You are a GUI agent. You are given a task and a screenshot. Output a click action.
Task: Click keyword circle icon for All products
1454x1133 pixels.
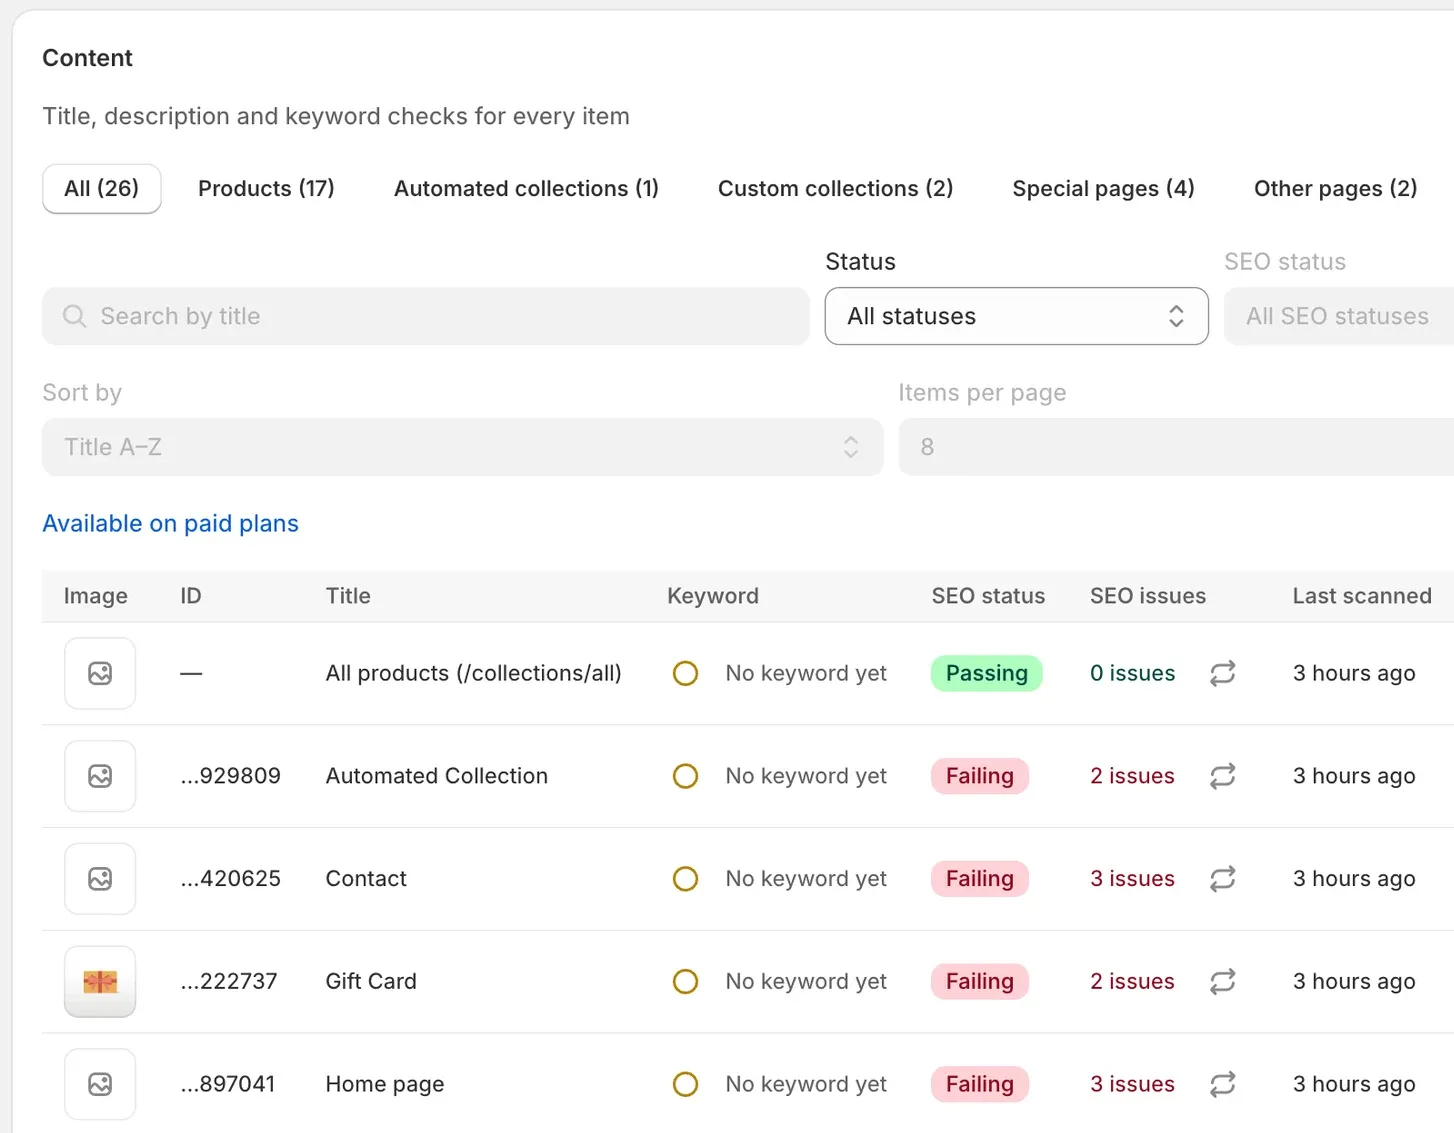tap(685, 673)
